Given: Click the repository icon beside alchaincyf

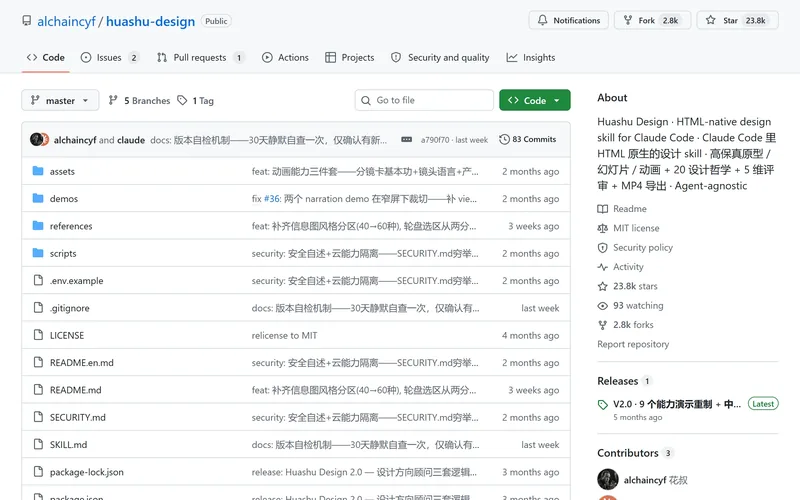Looking at the screenshot, I should click(27, 21).
